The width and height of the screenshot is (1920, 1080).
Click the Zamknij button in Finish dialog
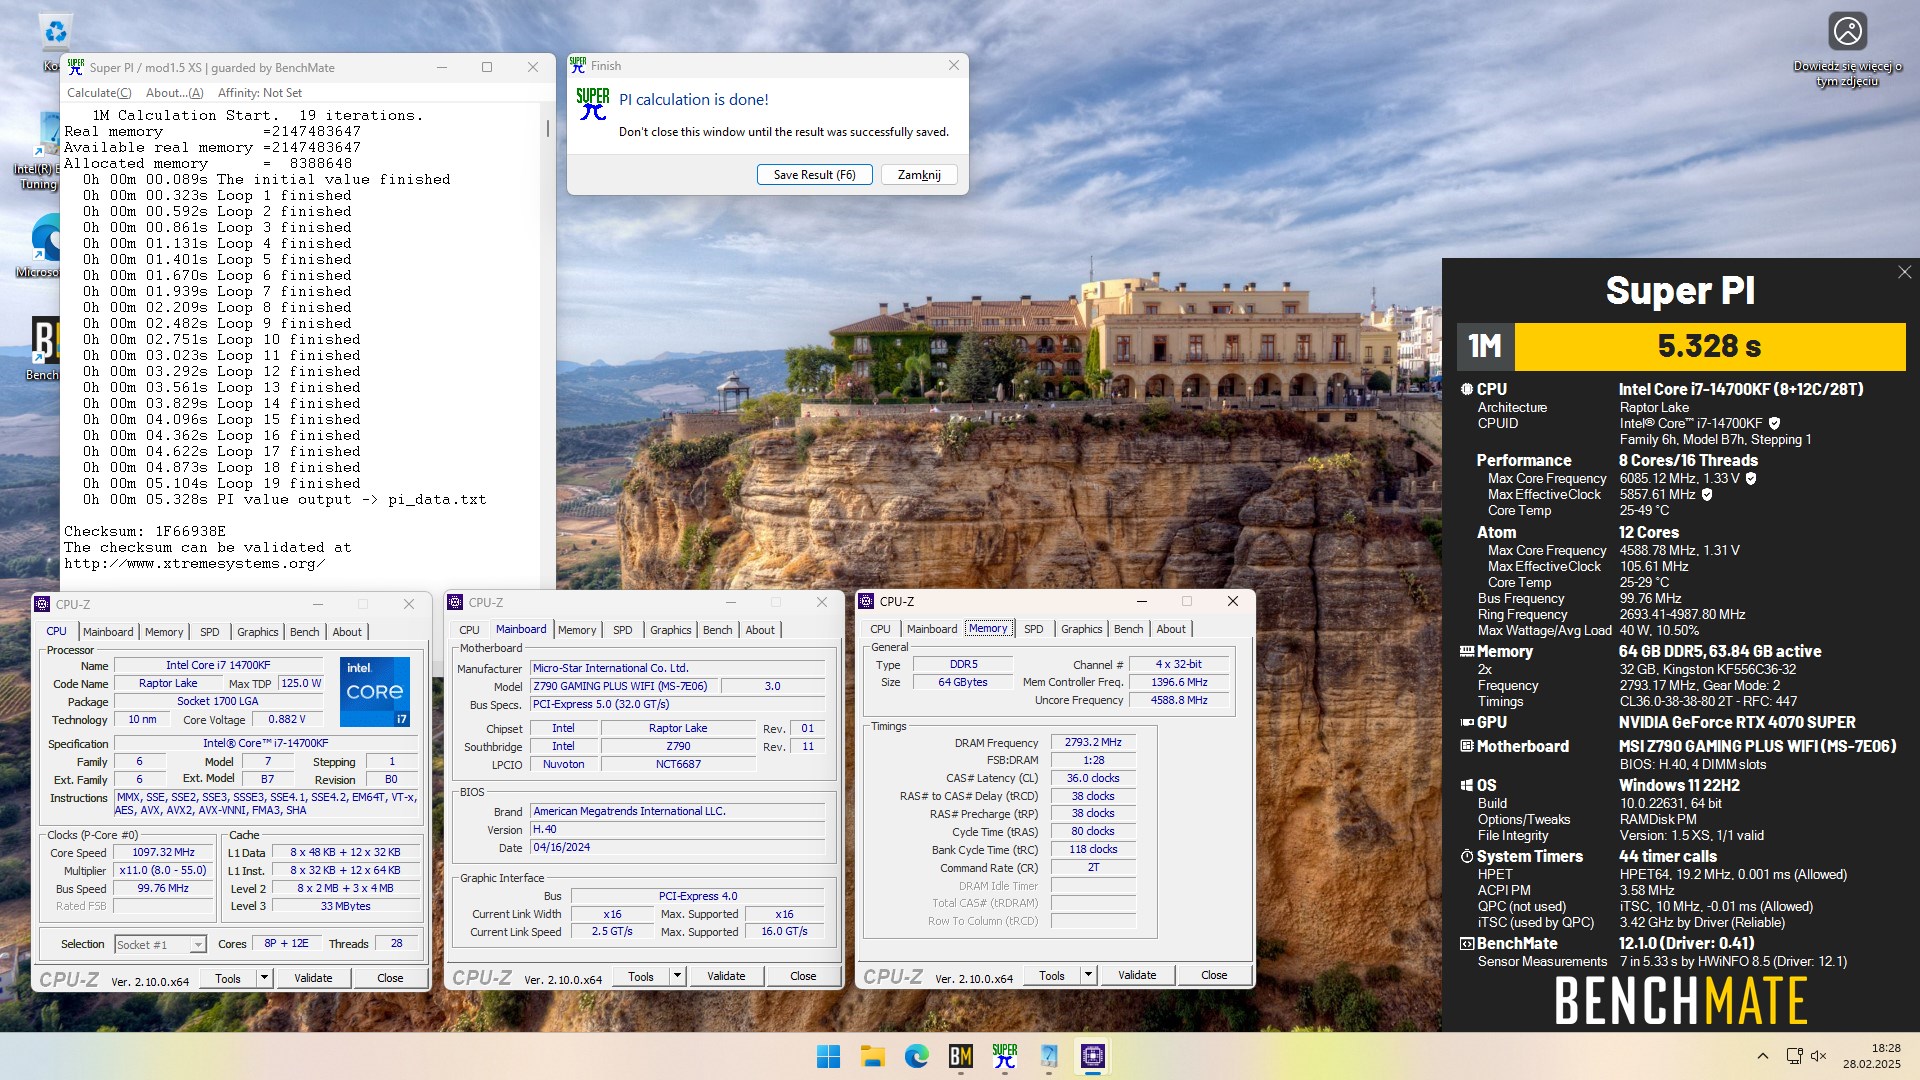tap(919, 174)
